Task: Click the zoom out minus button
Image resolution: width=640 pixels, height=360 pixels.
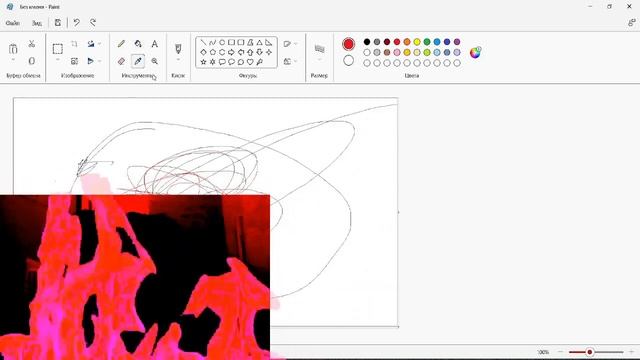Action: point(560,352)
